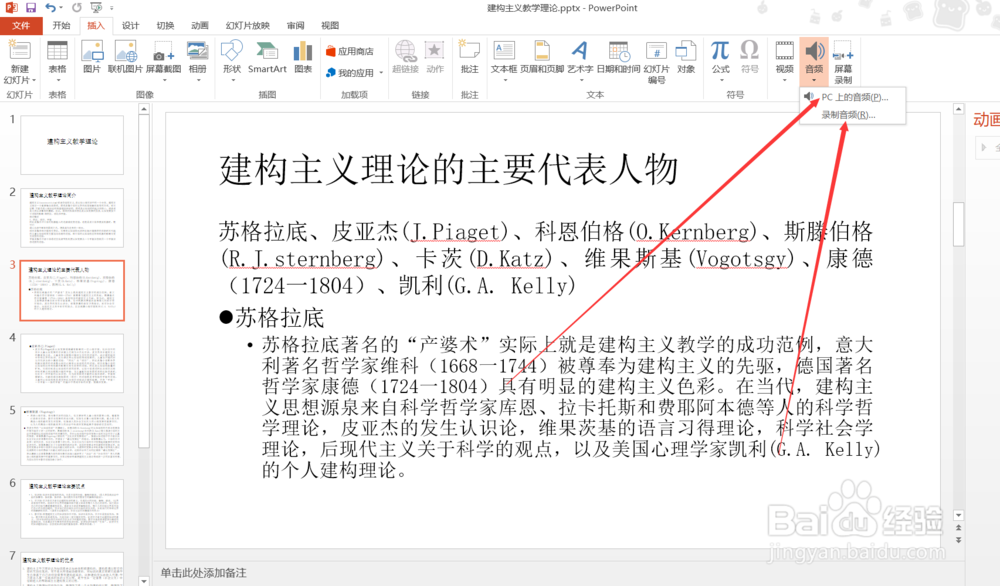Customize the quick access toolbar dropdown

click(111, 8)
